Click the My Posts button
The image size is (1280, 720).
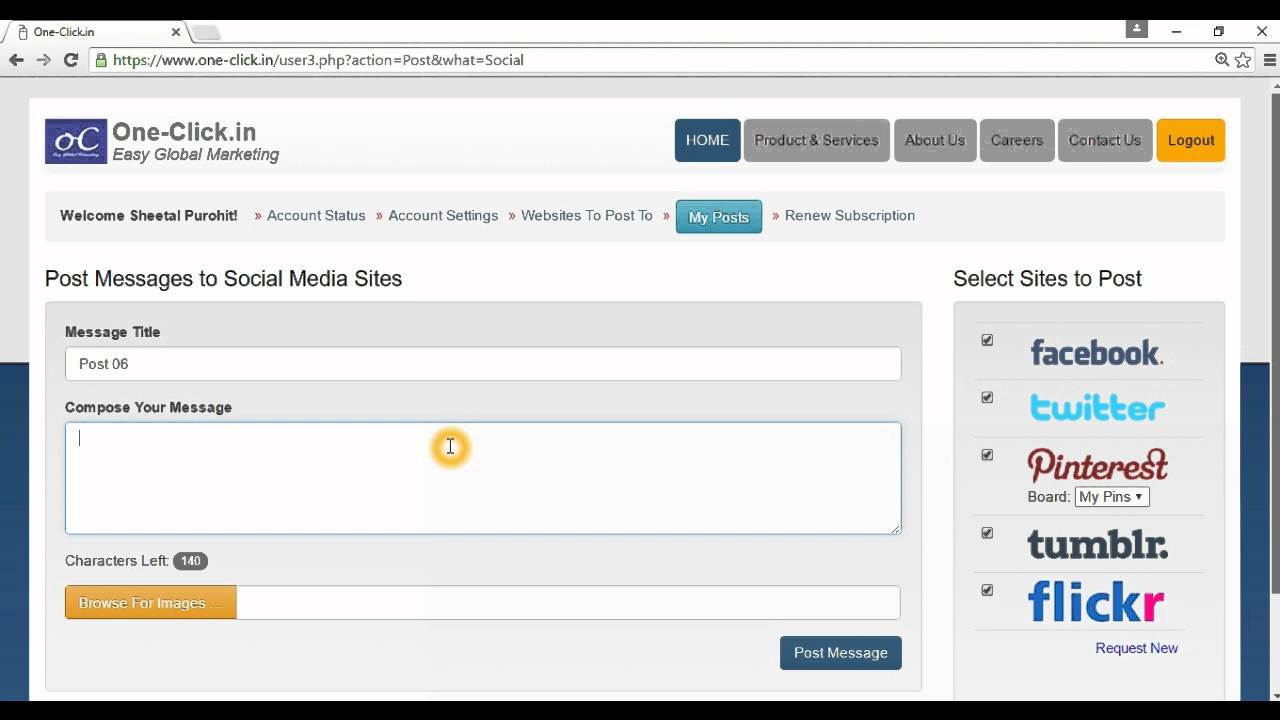pos(719,217)
